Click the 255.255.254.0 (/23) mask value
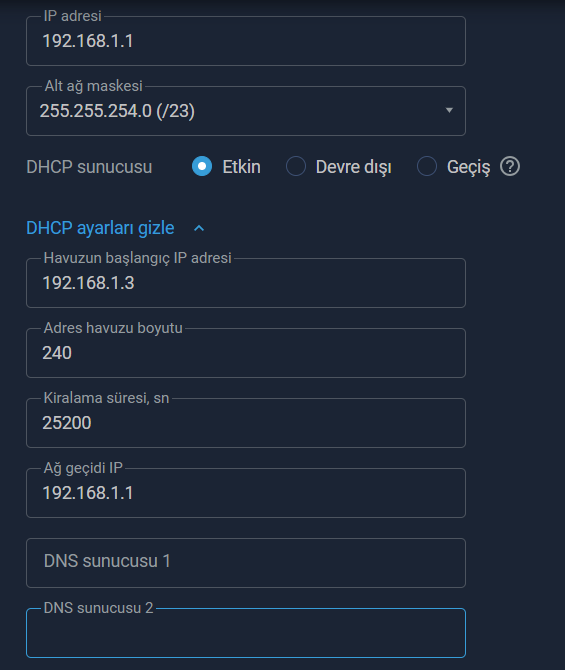565x670 pixels. tap(117, 111)
